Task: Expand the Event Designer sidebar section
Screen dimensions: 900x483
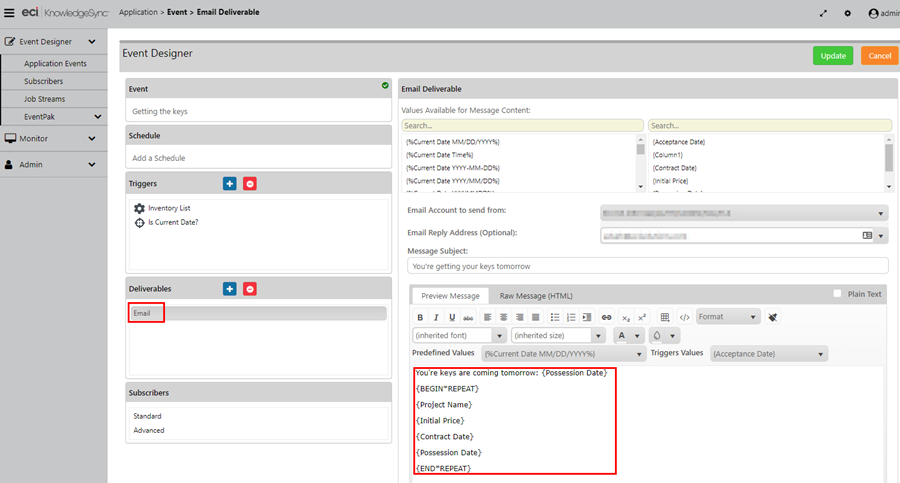Action: (92, 41)
